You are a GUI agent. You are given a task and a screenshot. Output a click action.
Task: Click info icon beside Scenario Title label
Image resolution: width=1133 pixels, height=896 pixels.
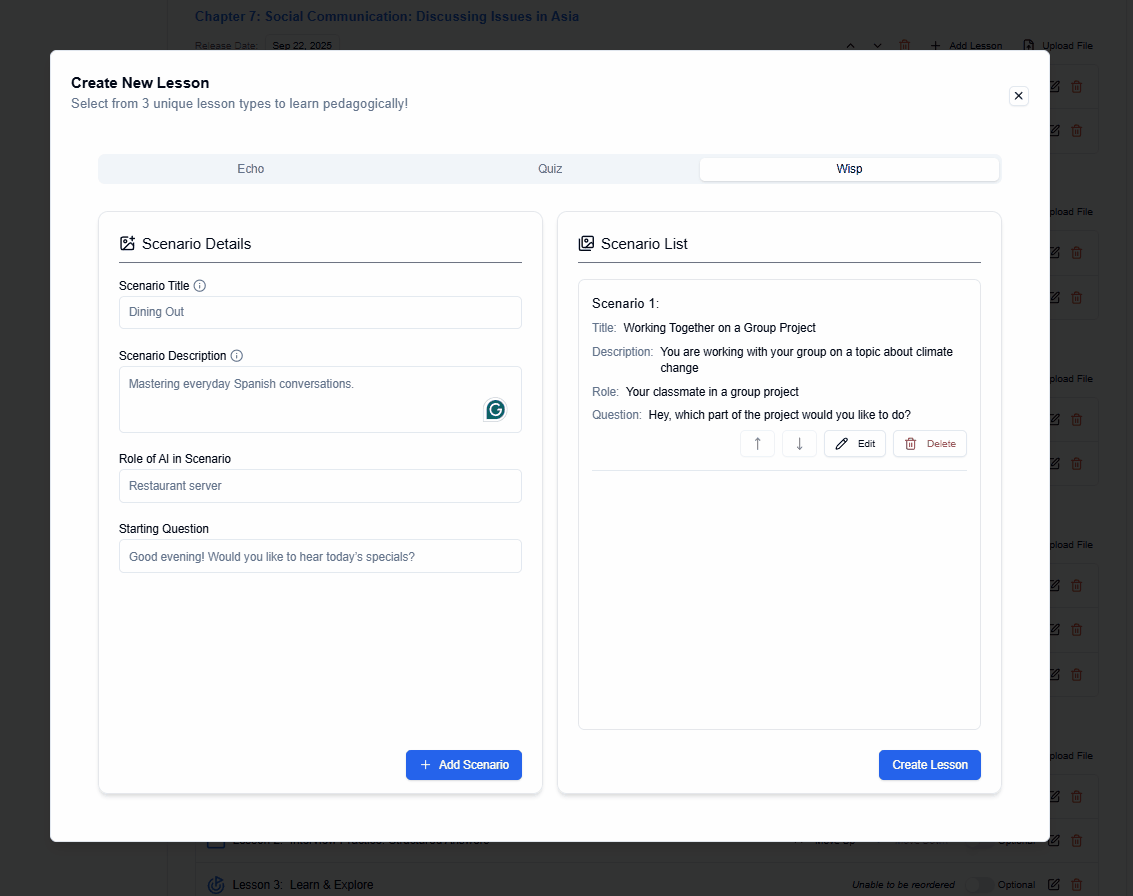coord(200,286)
